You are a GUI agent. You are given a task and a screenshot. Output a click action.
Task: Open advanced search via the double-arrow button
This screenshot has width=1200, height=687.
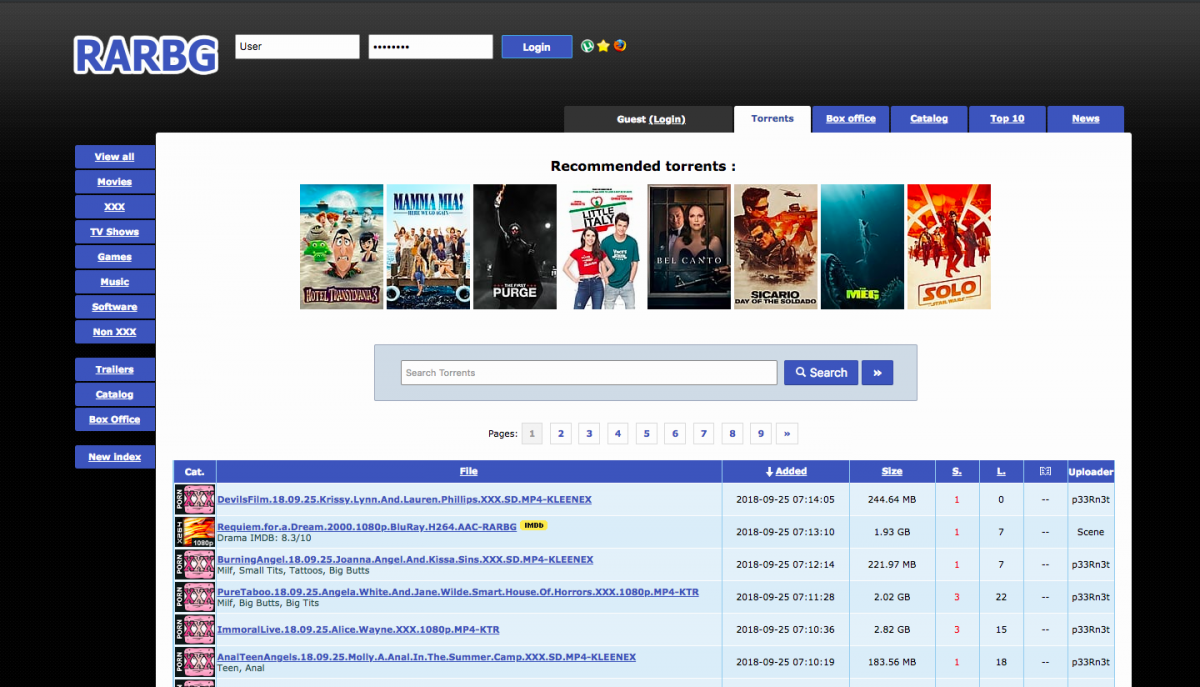pyautogui.click(x=877, y=372)
